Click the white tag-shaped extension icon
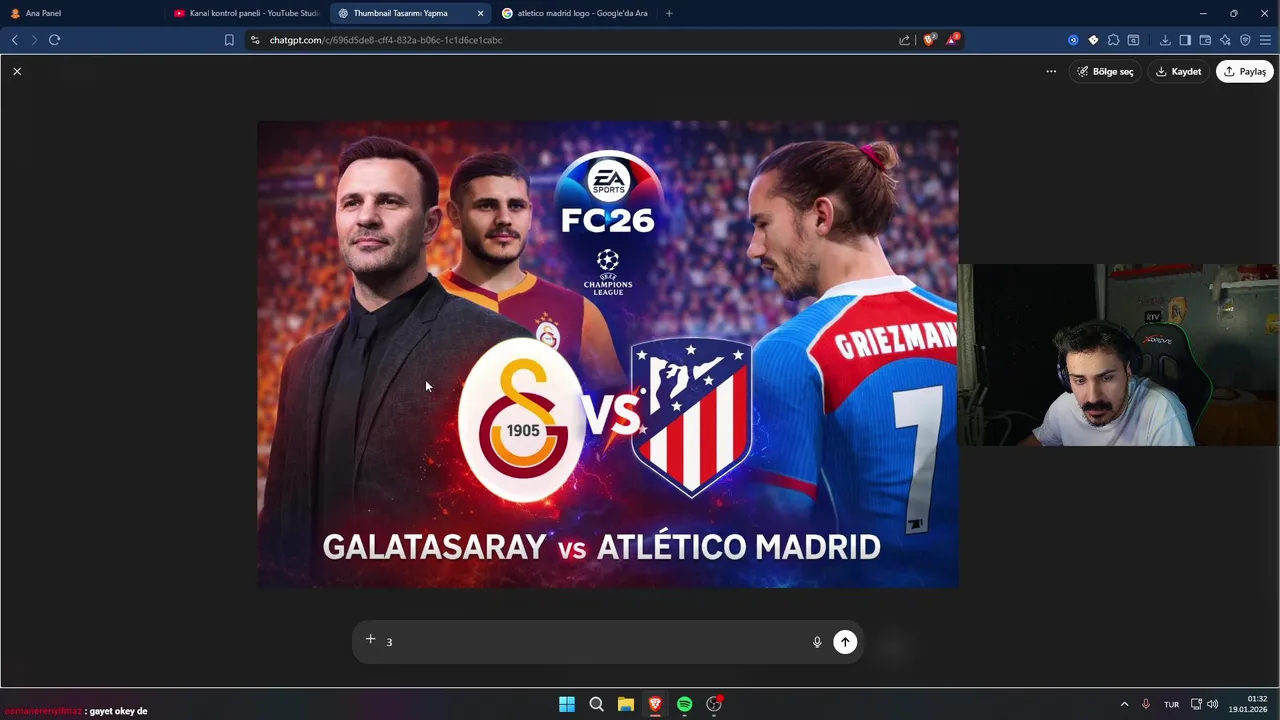The height and width of the screenshot is (720, 1280). [1093, 40]
